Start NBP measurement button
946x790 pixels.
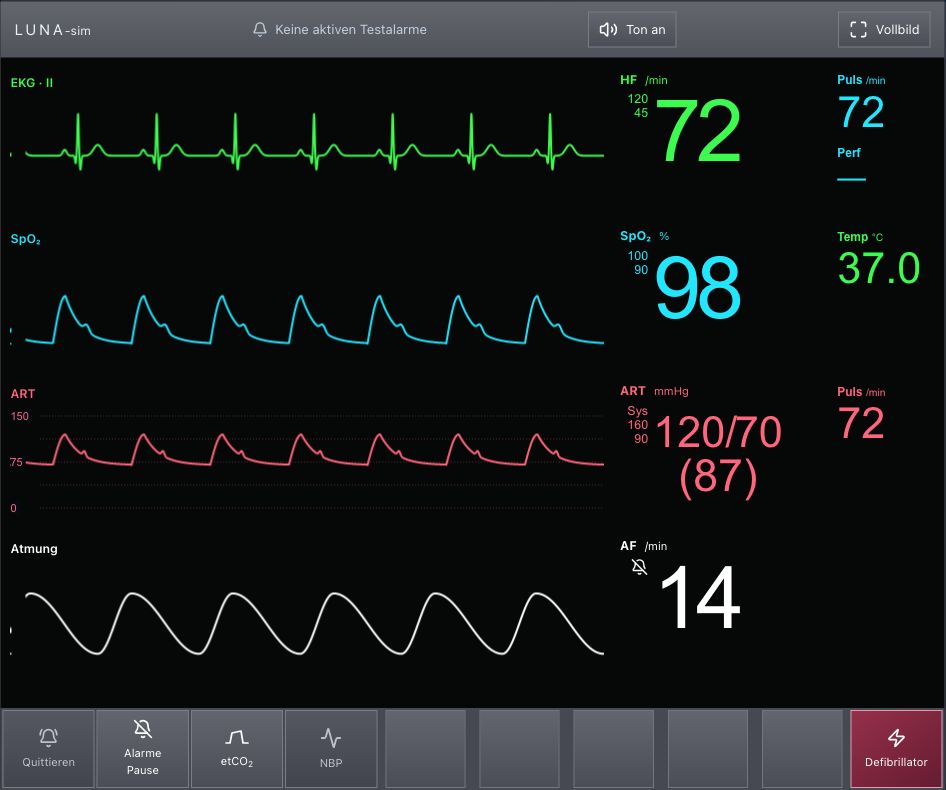coord(331,748)
